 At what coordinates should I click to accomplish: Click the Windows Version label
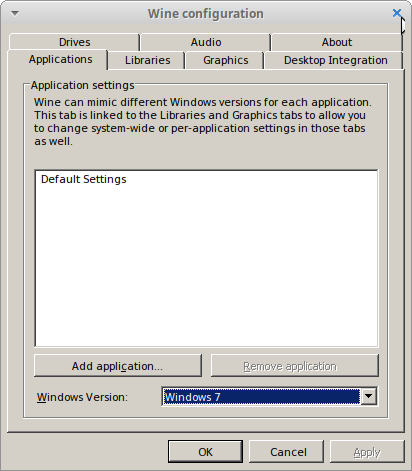[82, 397]
